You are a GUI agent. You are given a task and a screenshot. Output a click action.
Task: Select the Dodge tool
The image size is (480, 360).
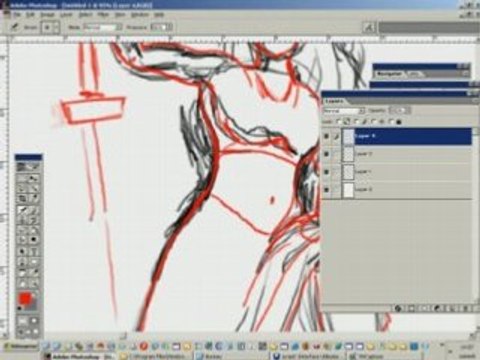coord(33,240)
